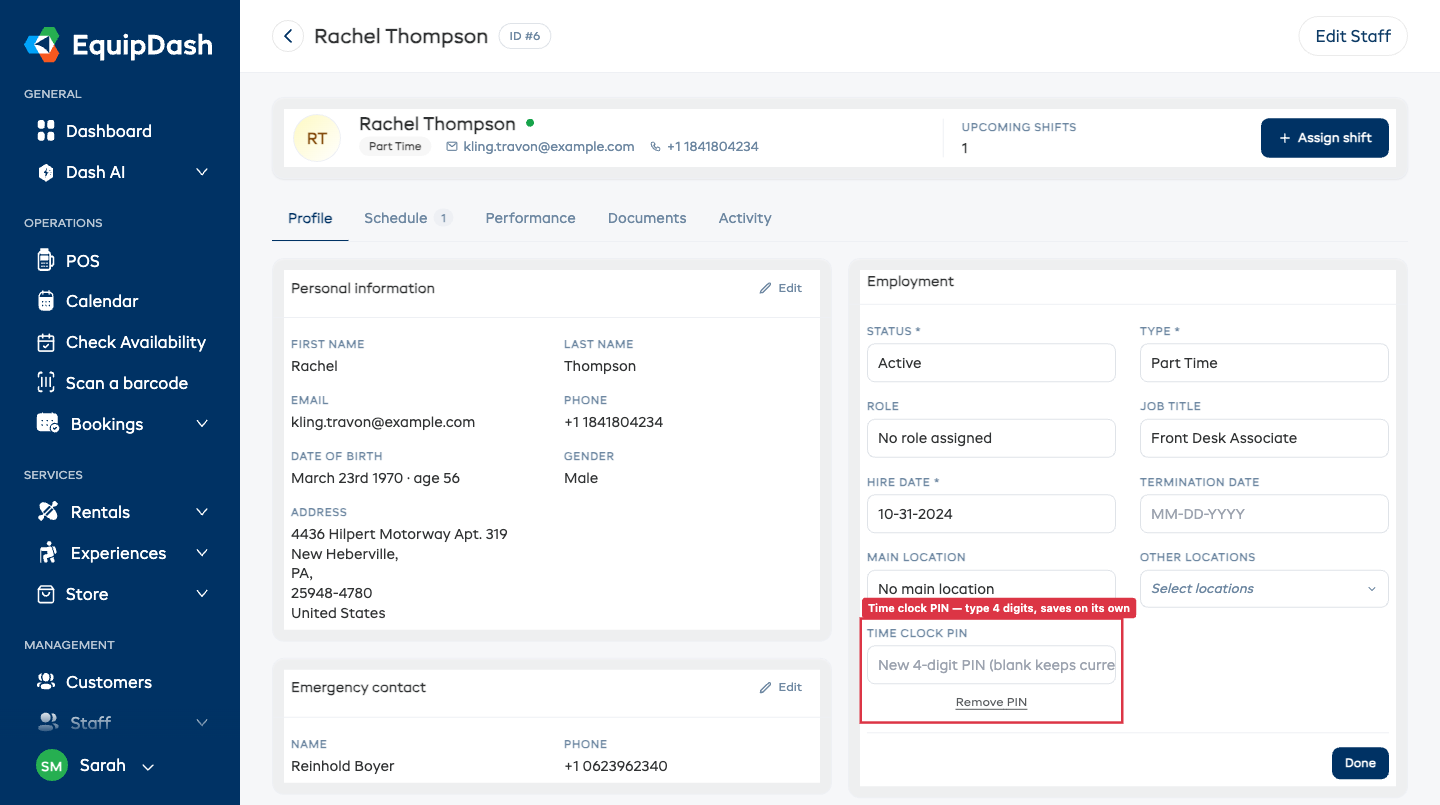
Task: Switch to the Schedule tab
Action: point(408,218)
